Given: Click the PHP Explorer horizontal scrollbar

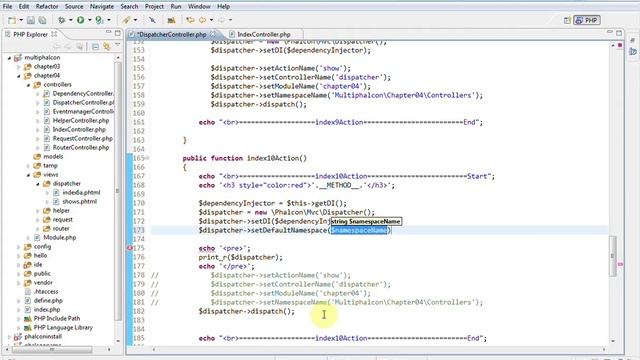Looking at the screenshot, I should [51, 349].
